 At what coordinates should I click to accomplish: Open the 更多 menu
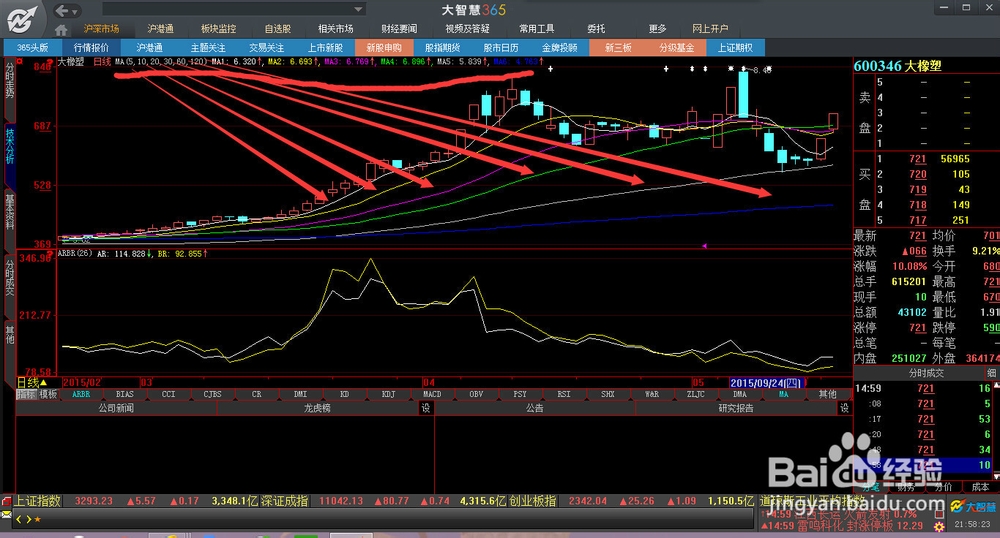658,29
